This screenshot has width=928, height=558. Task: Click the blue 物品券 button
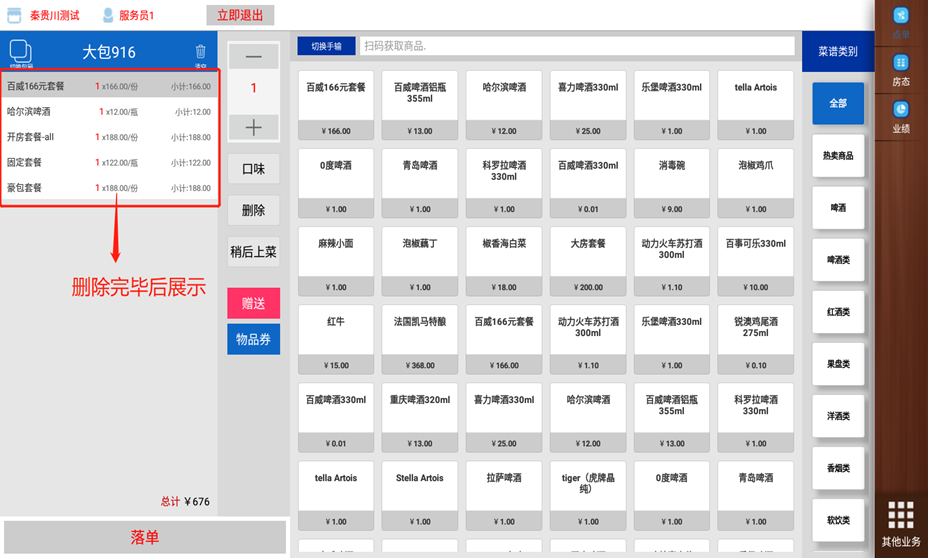coord(253,339)
